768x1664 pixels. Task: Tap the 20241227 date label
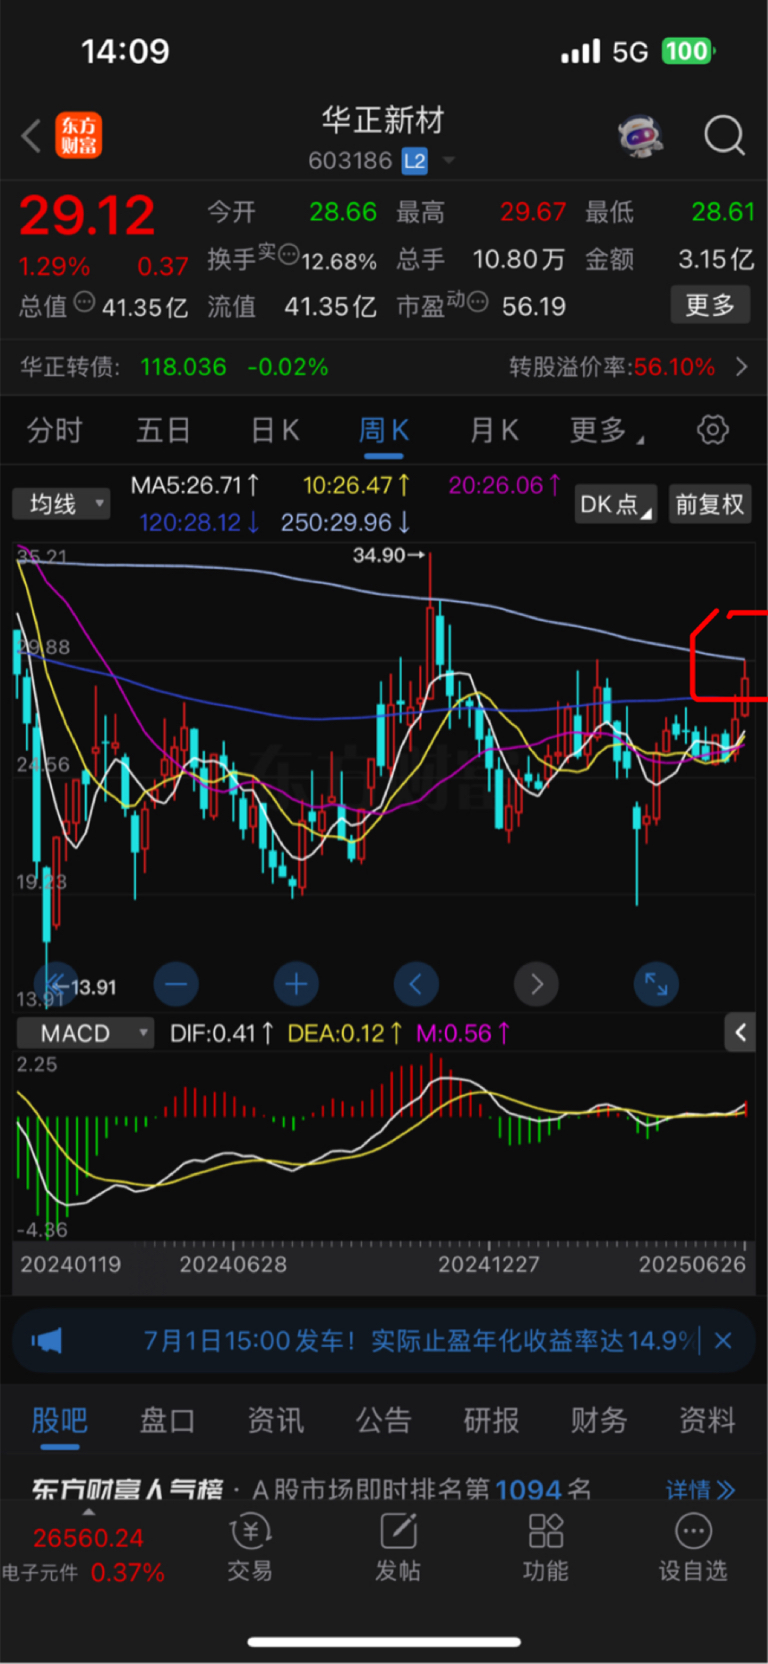(489, 1264)
